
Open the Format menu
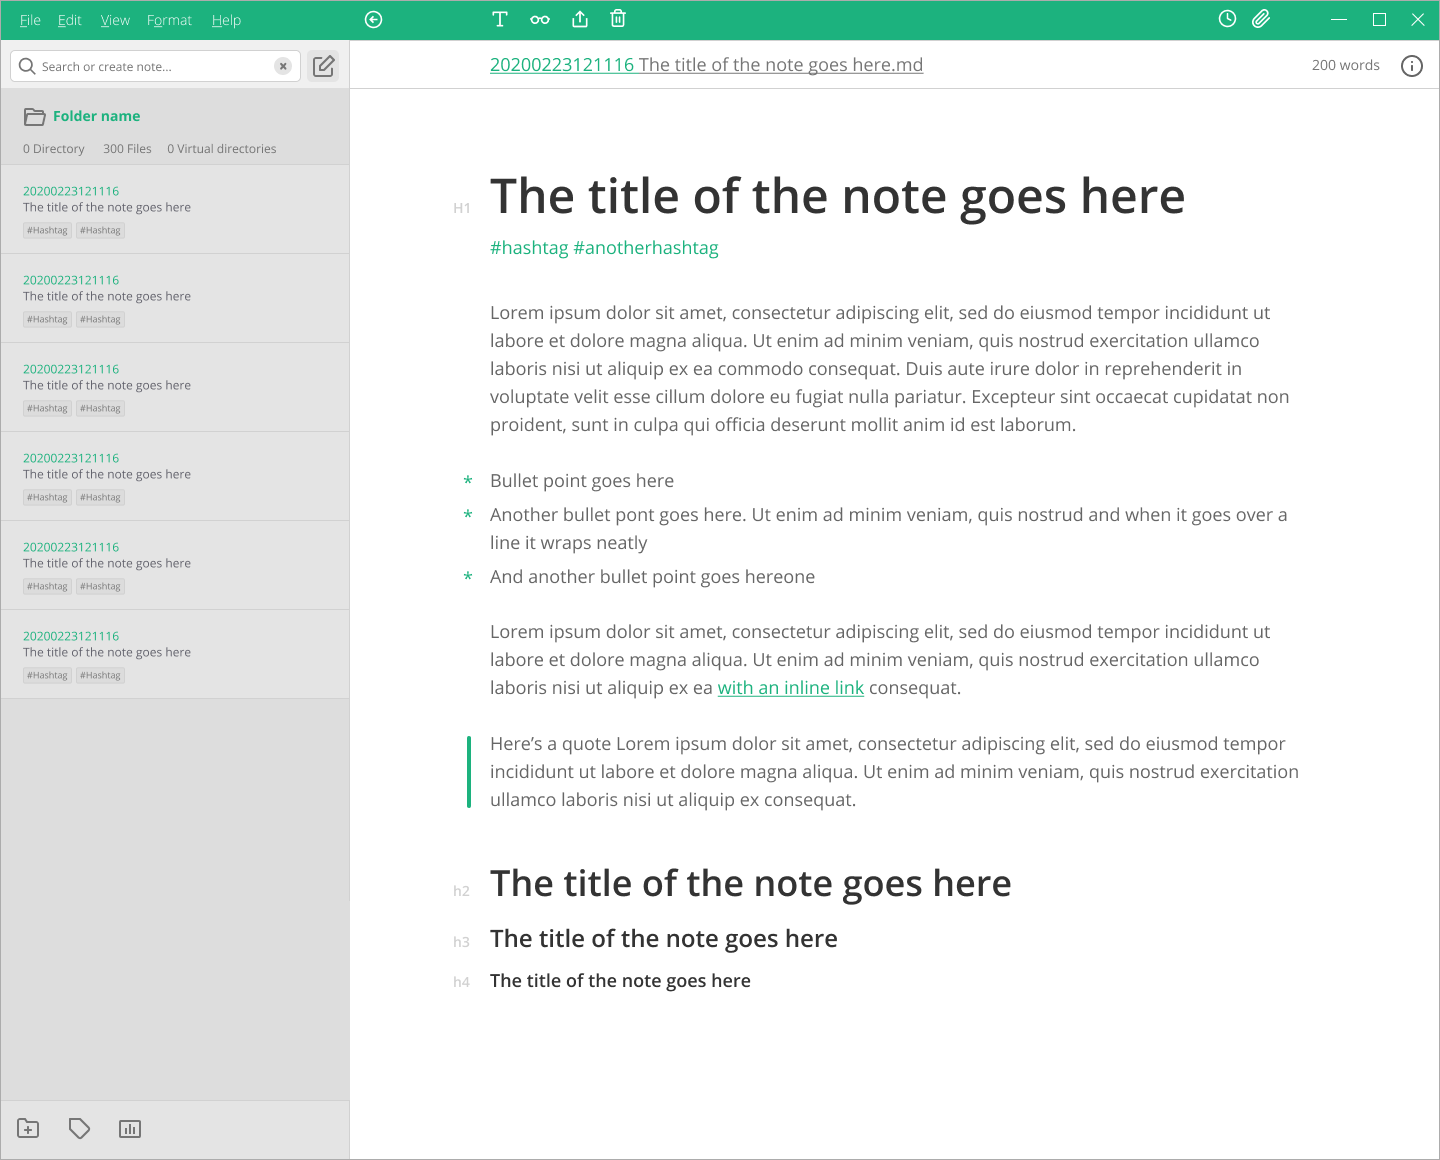(x=169, y=20)
